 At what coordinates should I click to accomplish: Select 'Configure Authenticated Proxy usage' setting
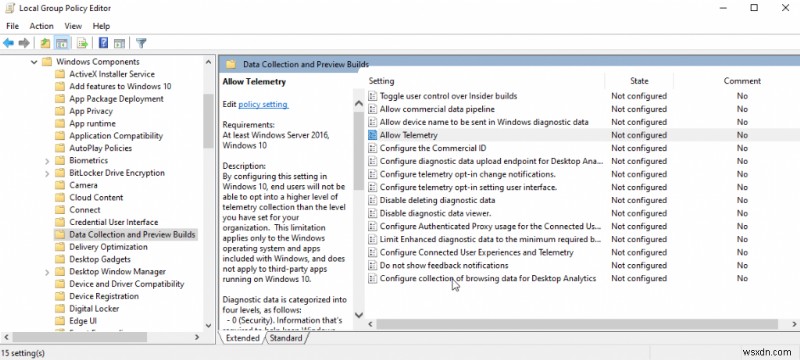[490, 226]
